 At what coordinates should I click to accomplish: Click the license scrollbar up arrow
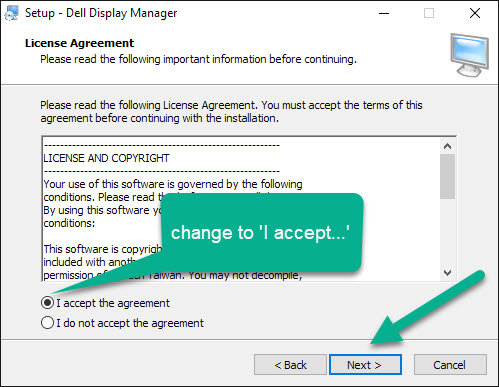448,146
